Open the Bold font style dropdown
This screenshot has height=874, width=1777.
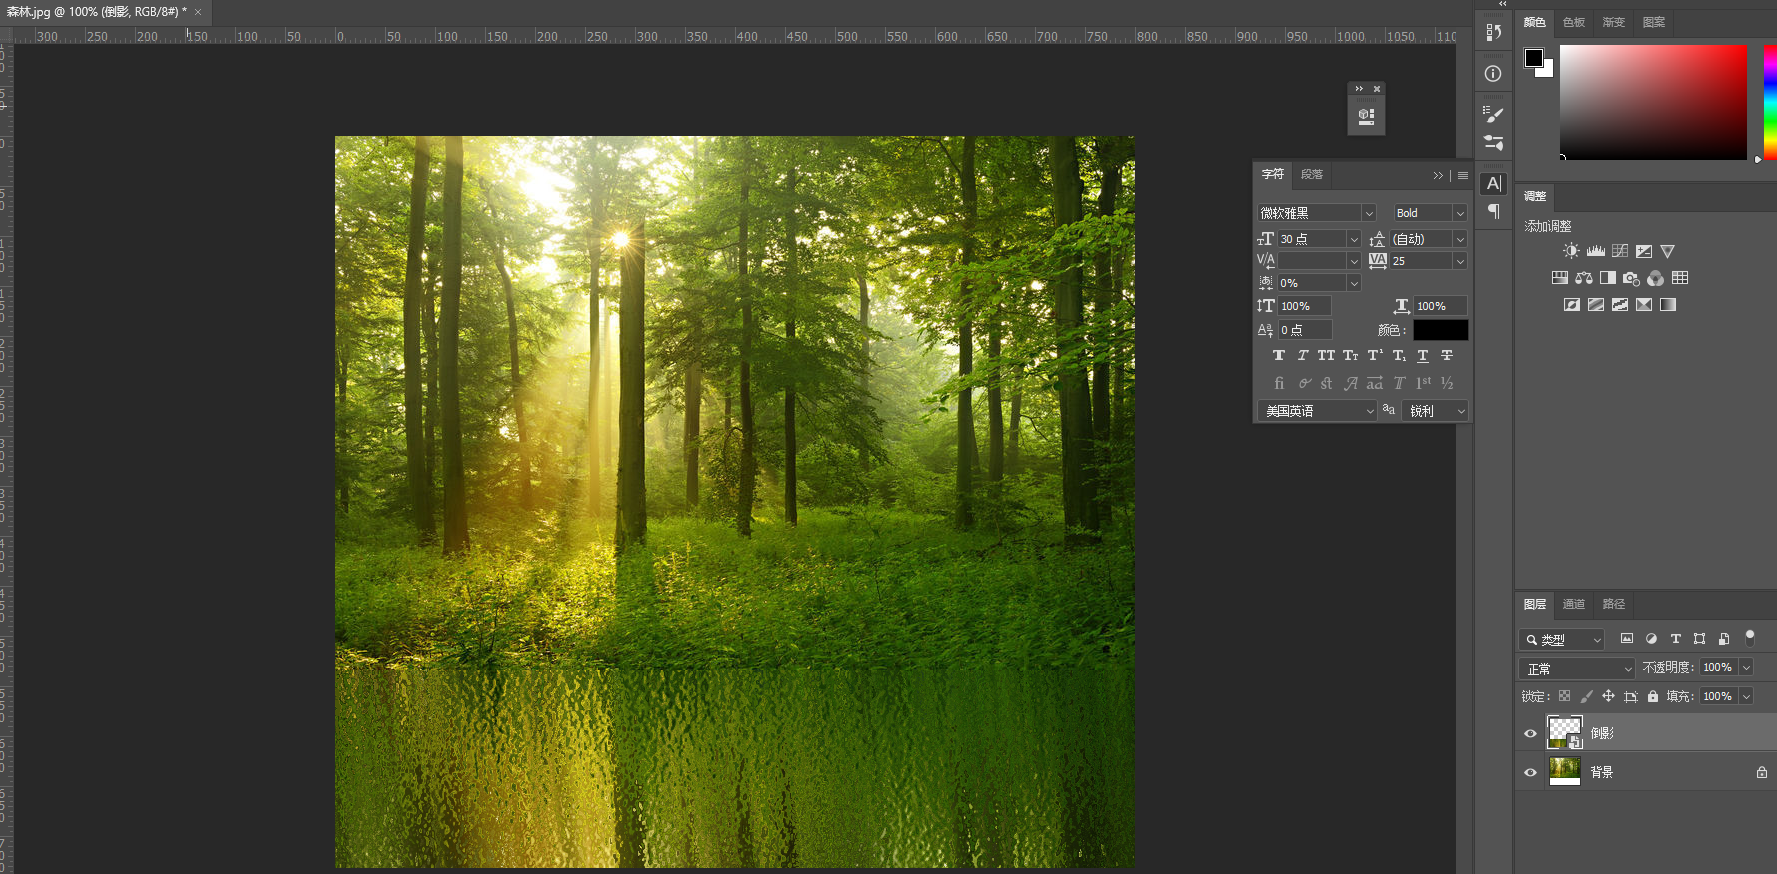click(x=1459, y=213)
